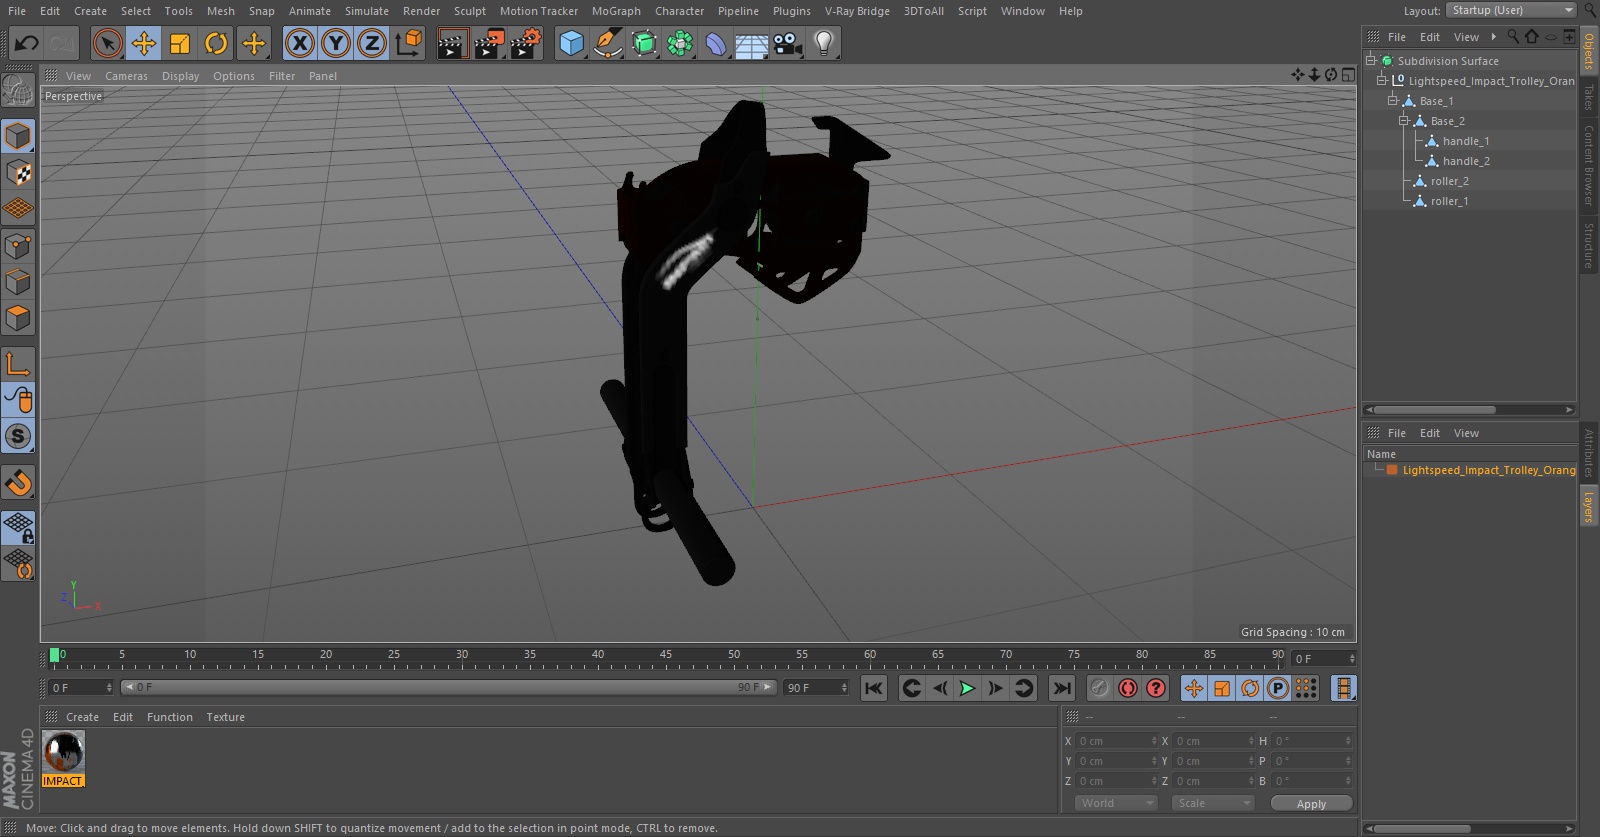The width and height of the screenshot is (1600, 837).
Task: Toggle the viewport maximize icon
Action: point(1348,75)
